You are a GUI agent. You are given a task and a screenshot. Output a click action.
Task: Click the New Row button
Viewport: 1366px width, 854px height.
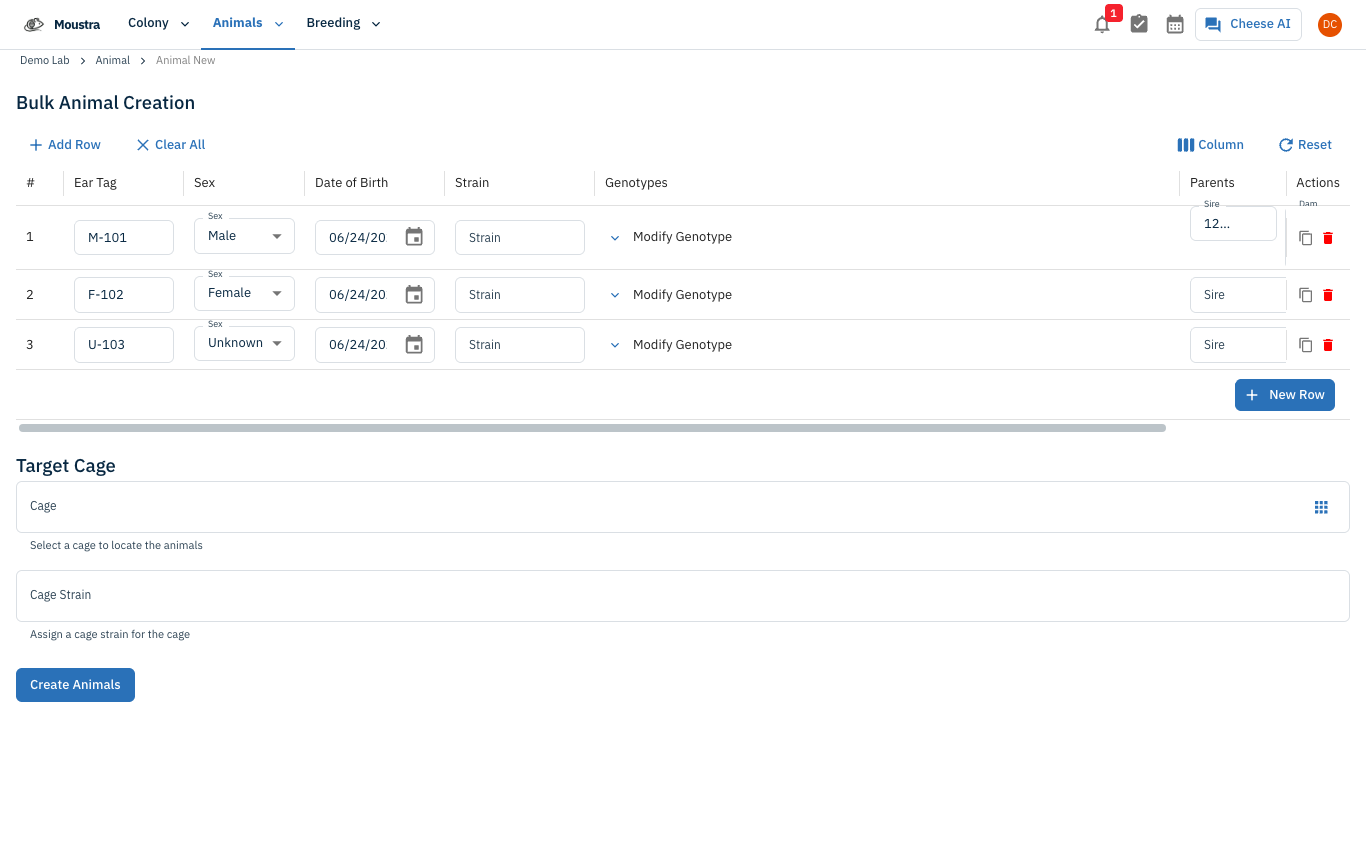point(1284,395)
